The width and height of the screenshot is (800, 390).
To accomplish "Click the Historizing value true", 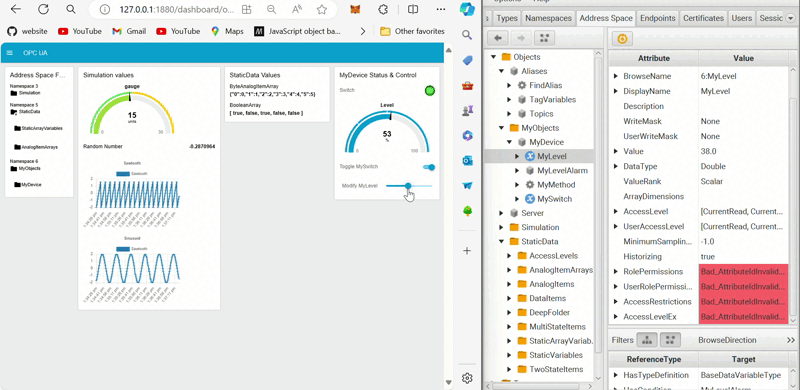I will click(x=743, y=257).
